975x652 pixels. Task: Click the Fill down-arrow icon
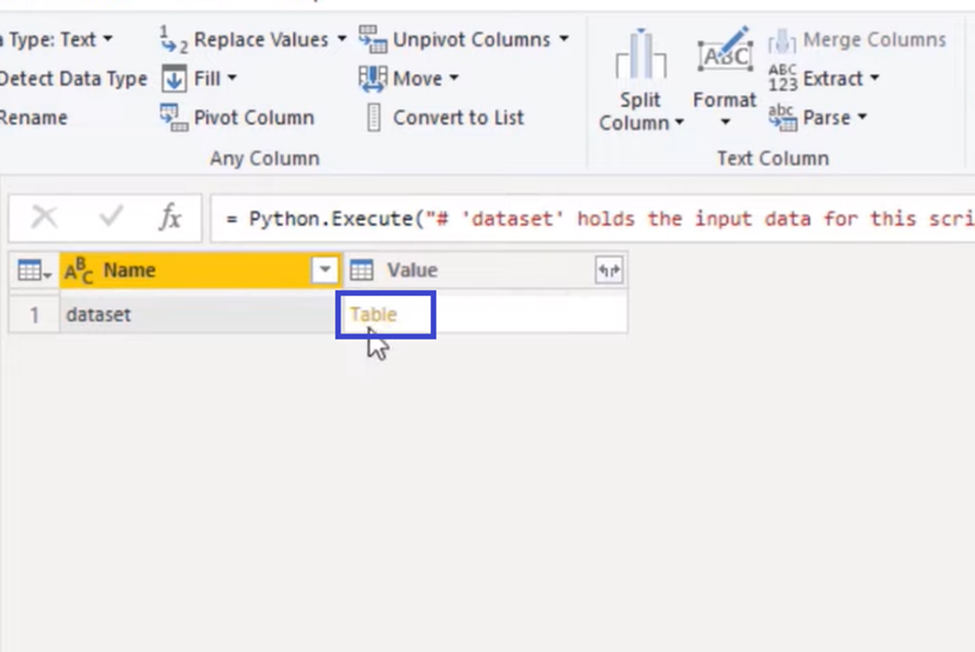[x=173, y=78]
